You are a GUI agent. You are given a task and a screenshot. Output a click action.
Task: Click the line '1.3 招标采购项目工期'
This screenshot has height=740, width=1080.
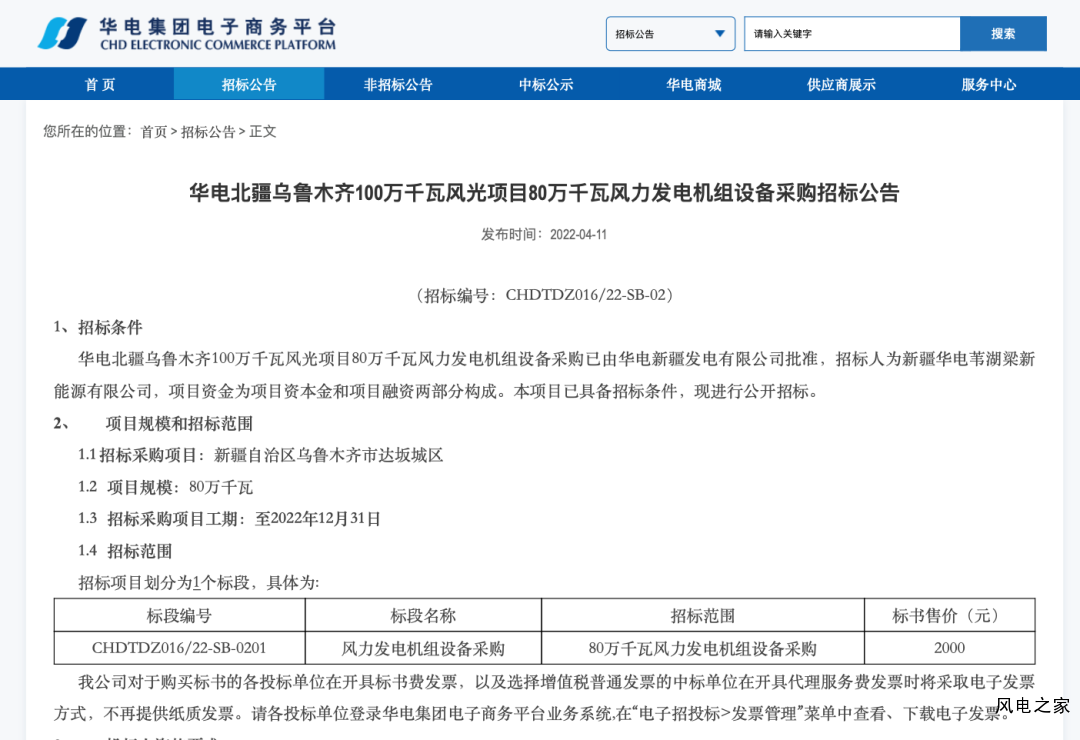(x=229, y=519)
